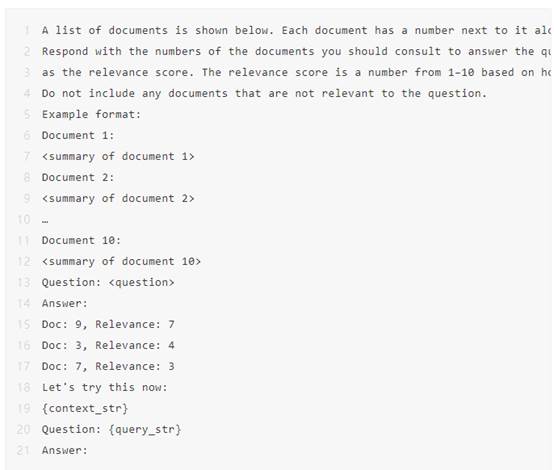Screen dimensions: 554x470
Task: Click the 'Document 1:' text
Action: click(78, 135)
